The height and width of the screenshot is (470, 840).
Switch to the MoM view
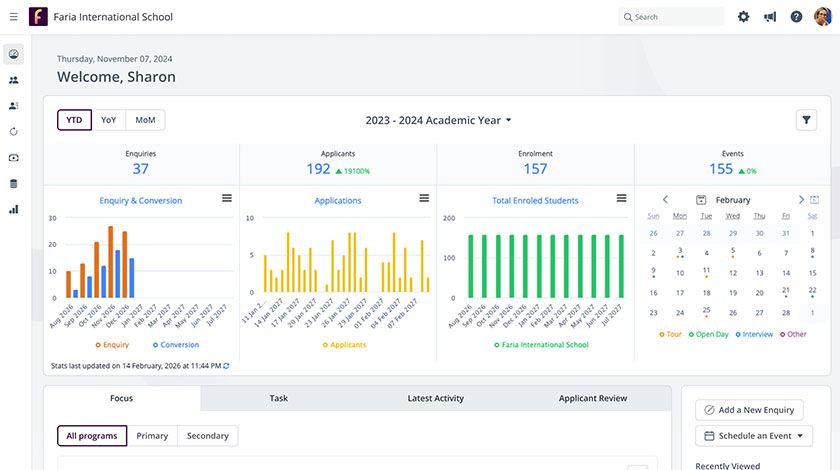(145, 120)
